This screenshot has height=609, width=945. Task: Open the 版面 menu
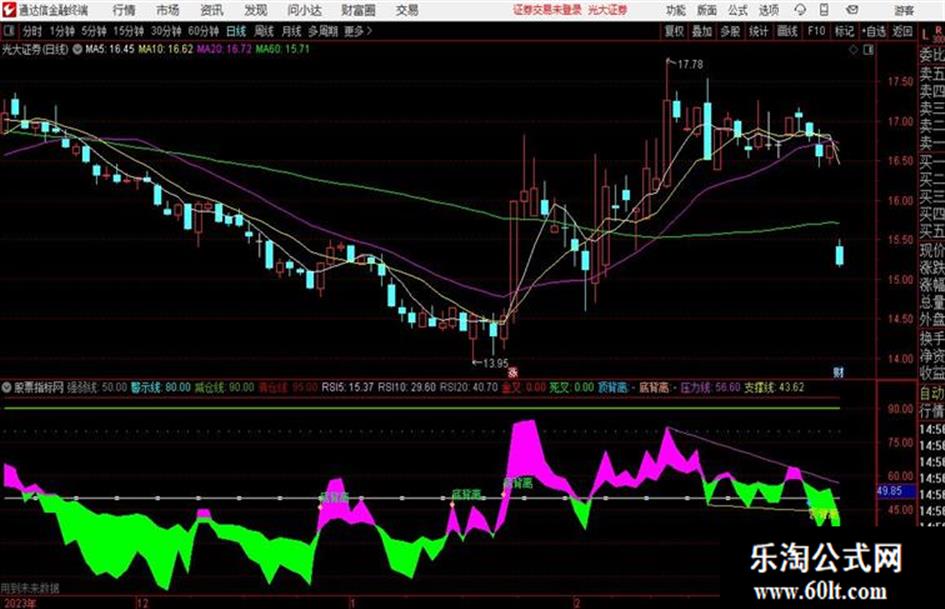707,10
